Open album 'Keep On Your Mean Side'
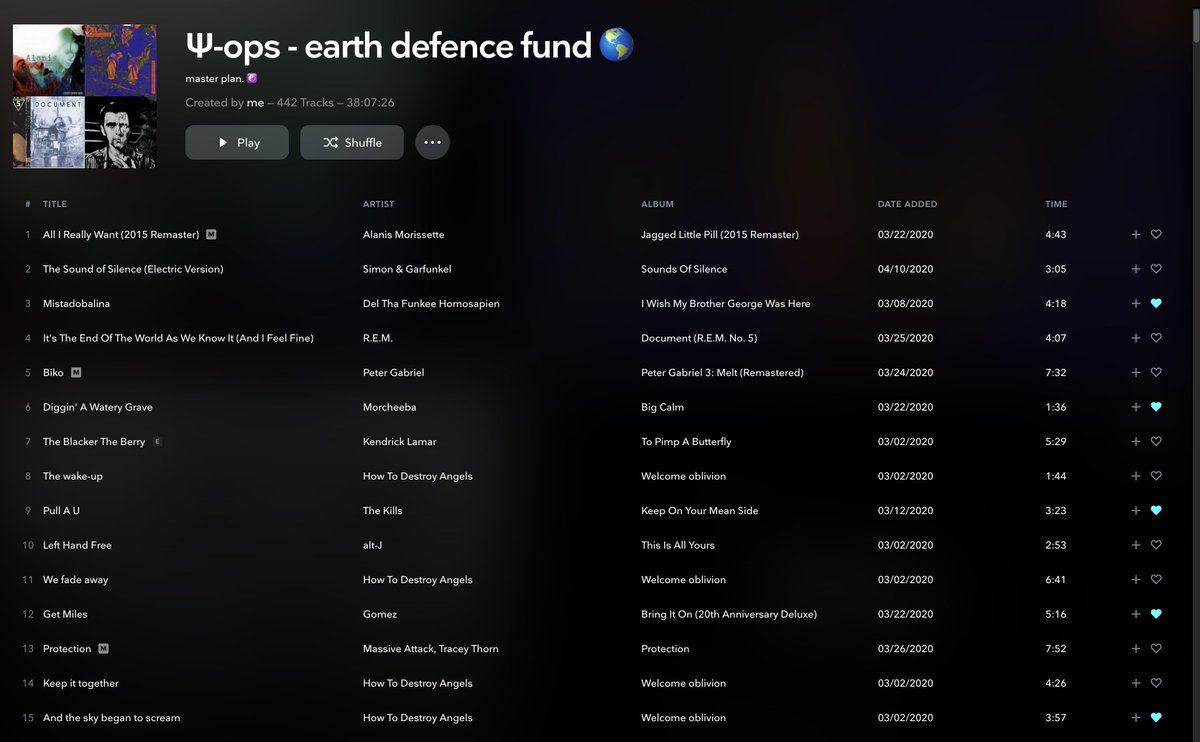This screenshot has width=1200, height=742. click(699, 511)
